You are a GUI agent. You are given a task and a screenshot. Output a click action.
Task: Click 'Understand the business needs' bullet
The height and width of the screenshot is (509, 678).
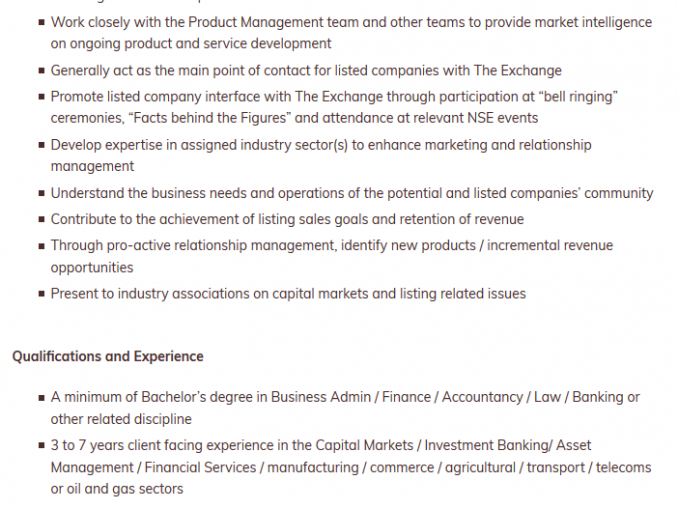tap(352, 193)
